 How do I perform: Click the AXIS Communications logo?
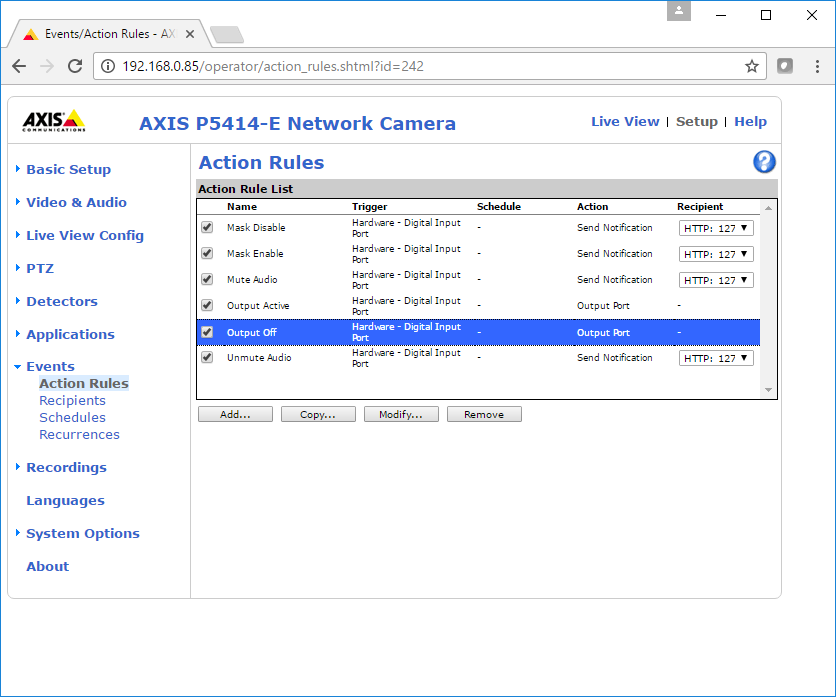pos(54,121)
